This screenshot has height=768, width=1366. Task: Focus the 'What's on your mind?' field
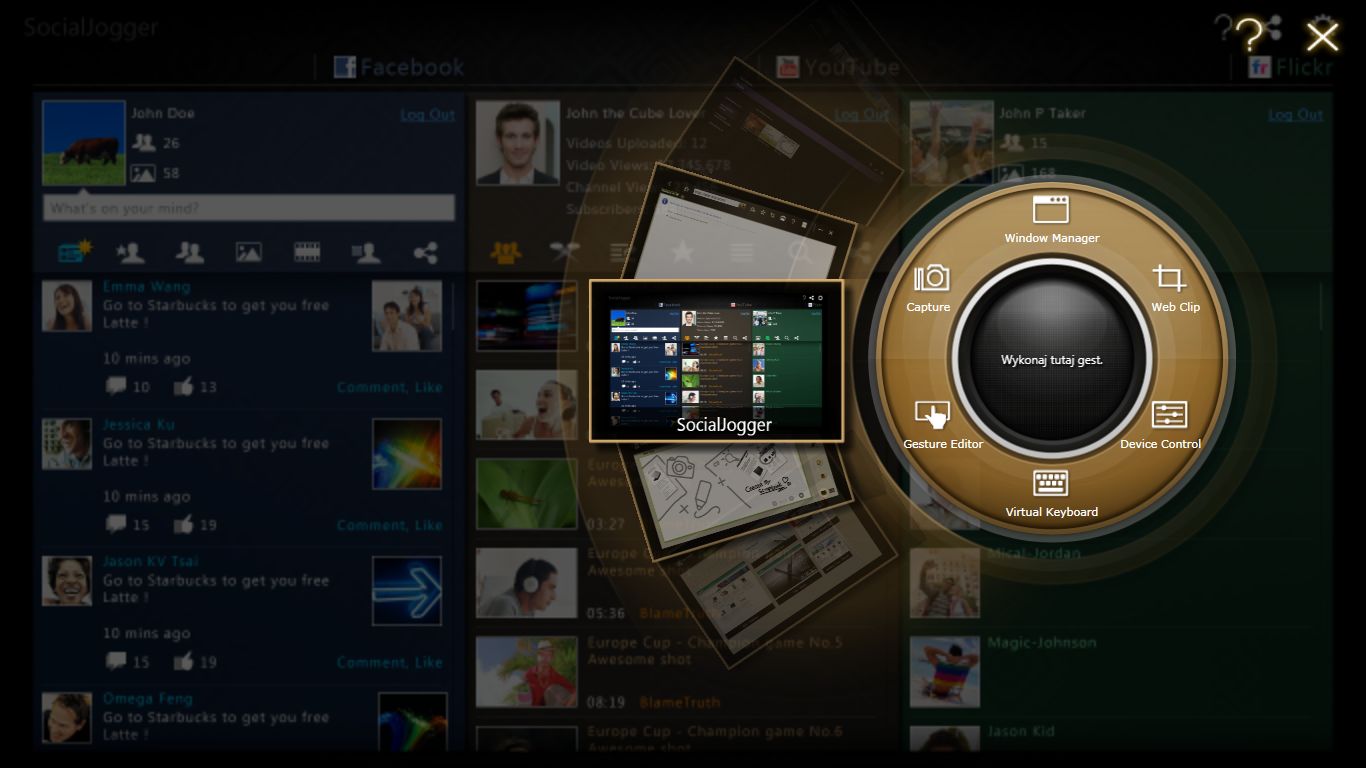tap(249, 208)
